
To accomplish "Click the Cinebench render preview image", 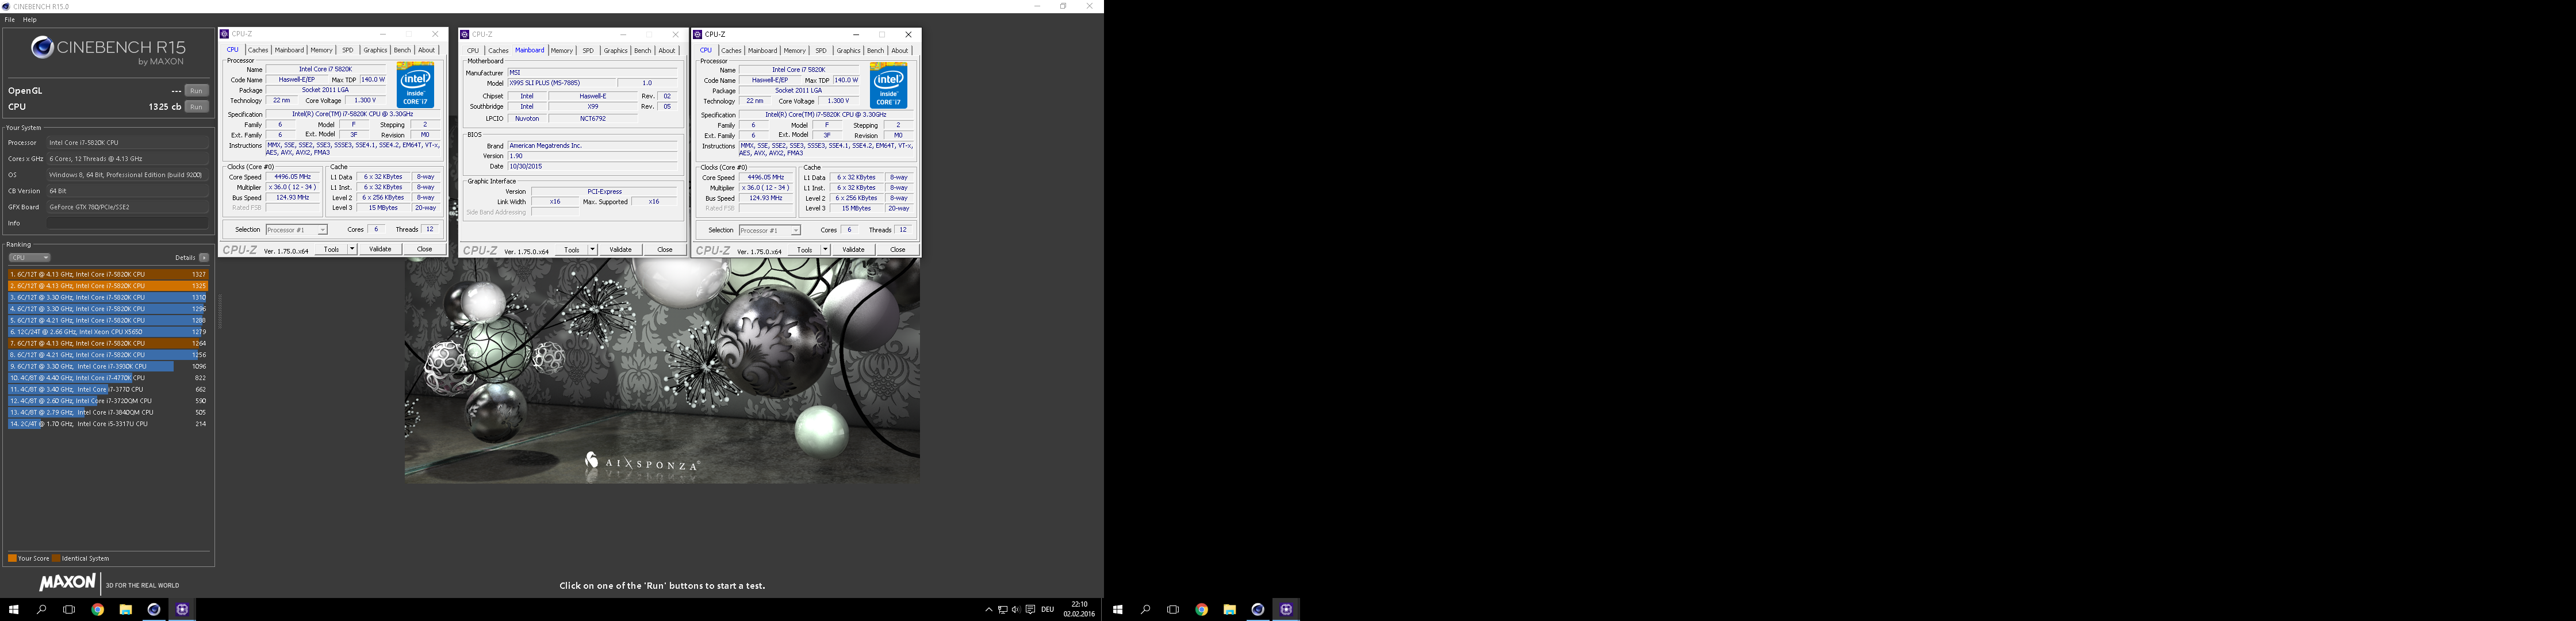I will point(662,371).
